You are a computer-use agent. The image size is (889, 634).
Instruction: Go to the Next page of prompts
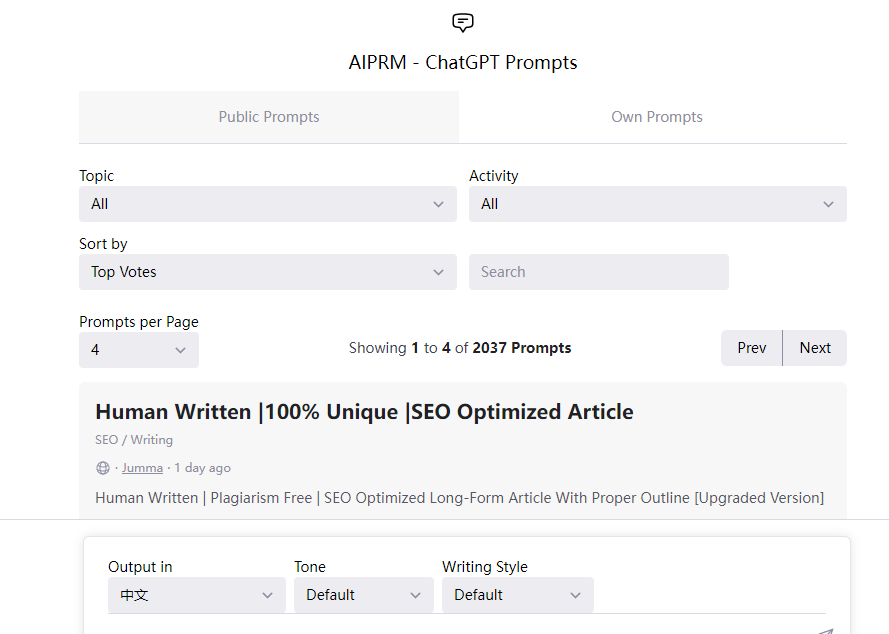815,348
